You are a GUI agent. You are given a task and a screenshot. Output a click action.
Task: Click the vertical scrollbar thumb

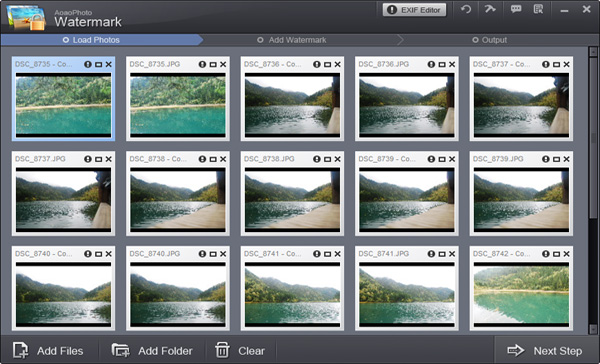[x=593, y=139]
